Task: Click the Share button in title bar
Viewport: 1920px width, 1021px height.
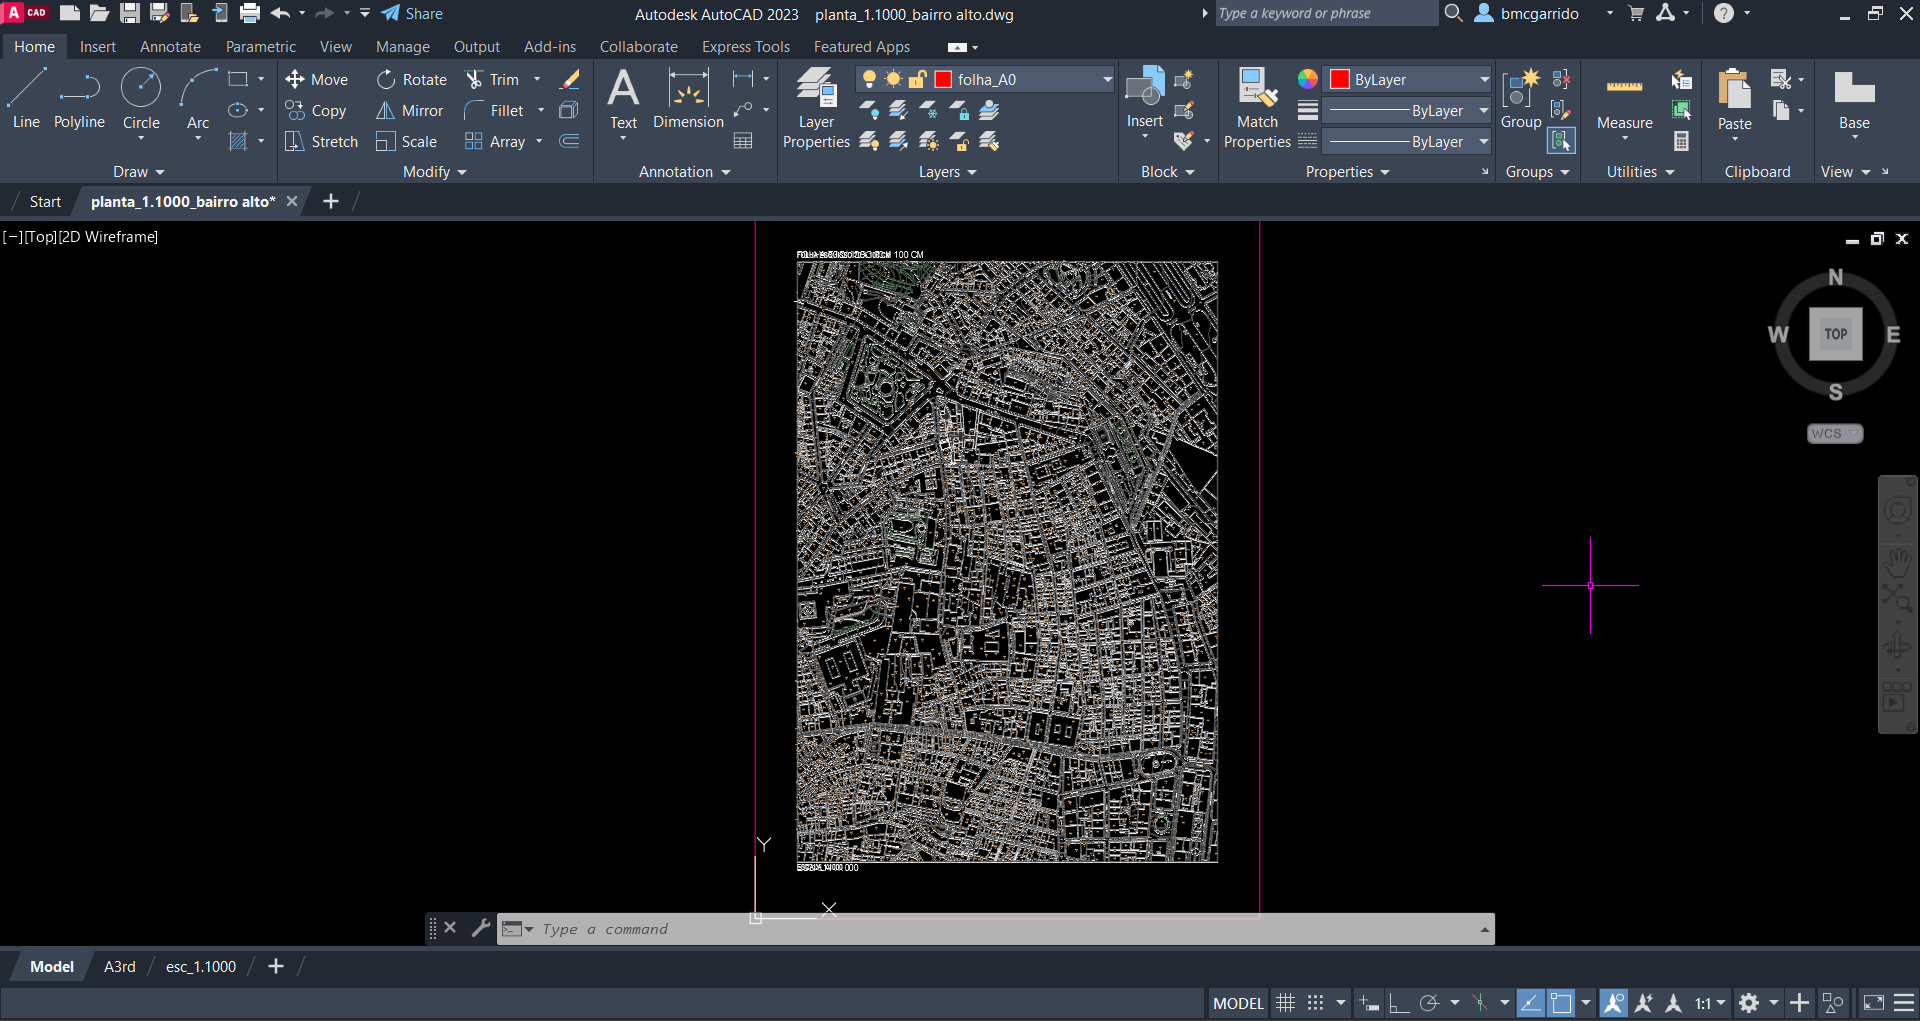Action: click(412, 14)
